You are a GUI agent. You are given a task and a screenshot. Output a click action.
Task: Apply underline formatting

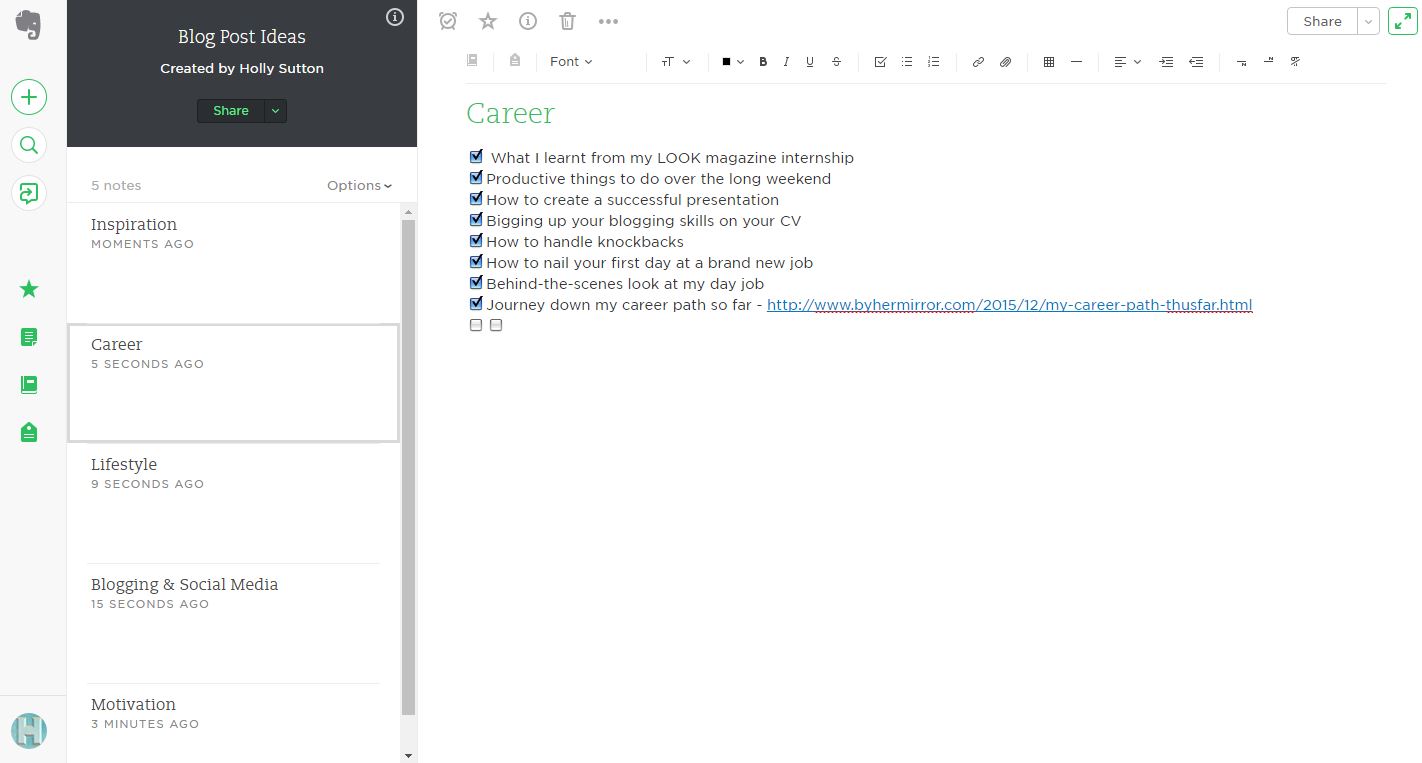coord(809,62)
